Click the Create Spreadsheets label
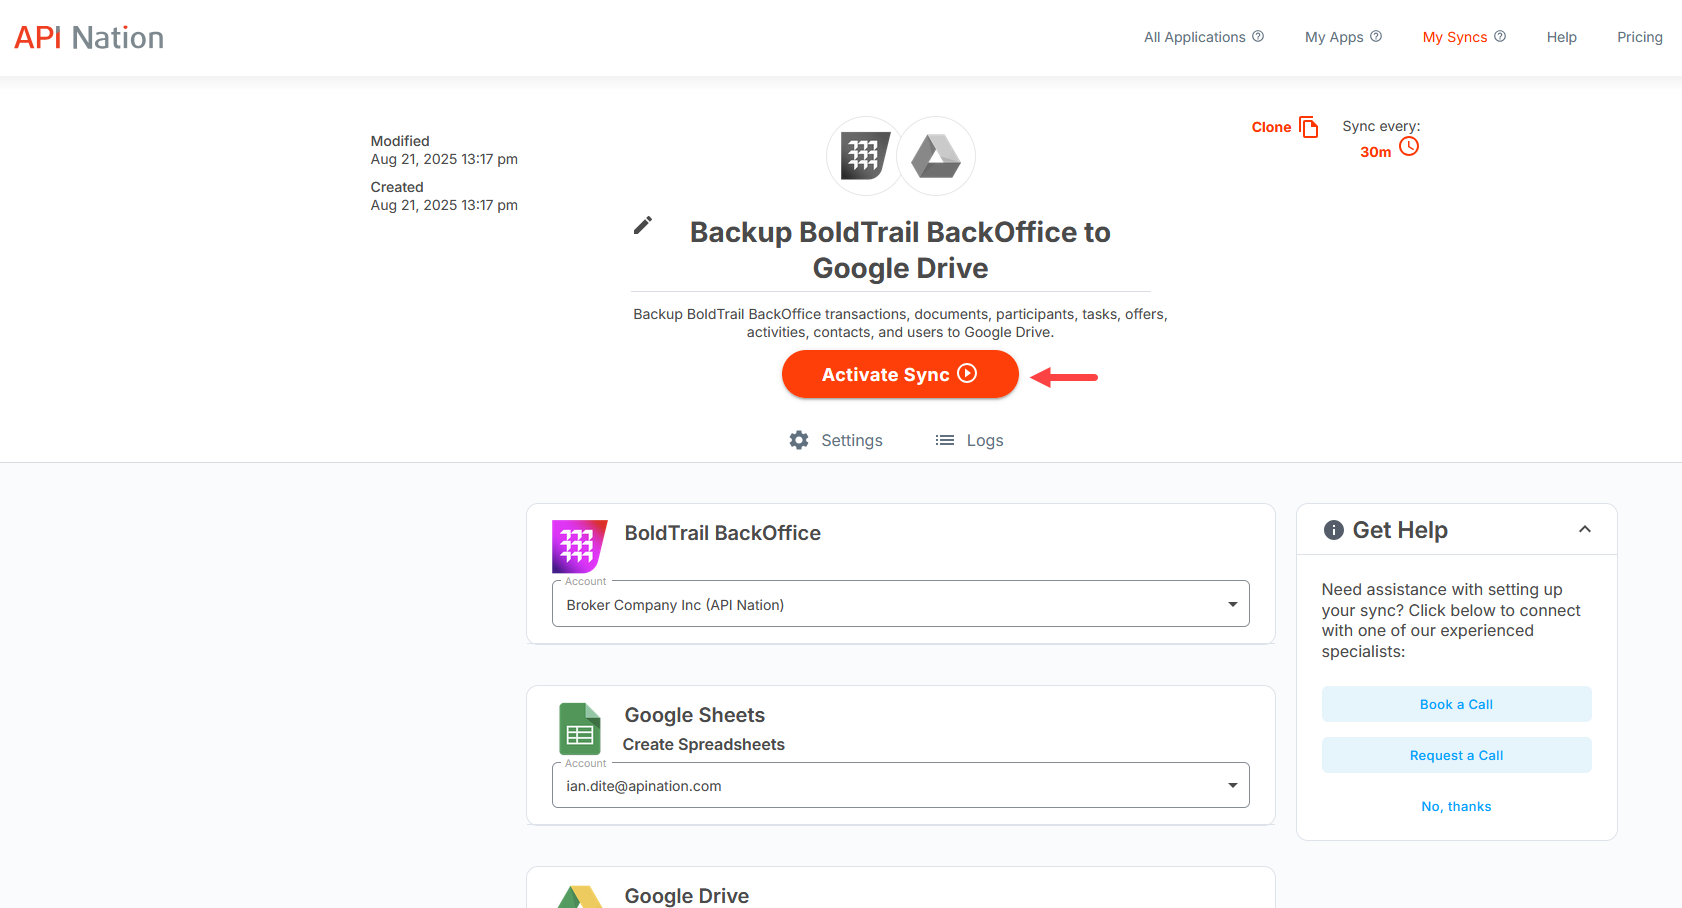Screen dimensions: 1682x908 coord(703,744)
